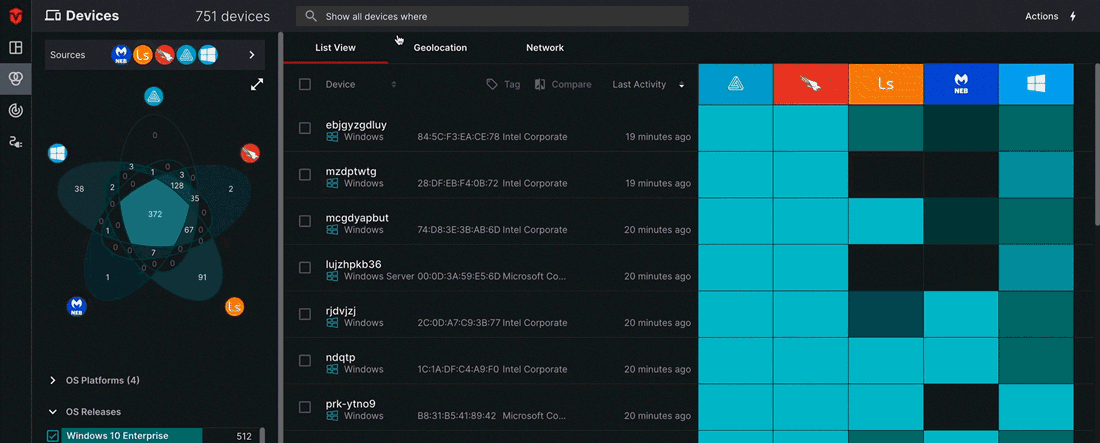Viewport: 1100px width, 443px height.
Task: Switch to the Geolocation tab
Action: point(440,48)
